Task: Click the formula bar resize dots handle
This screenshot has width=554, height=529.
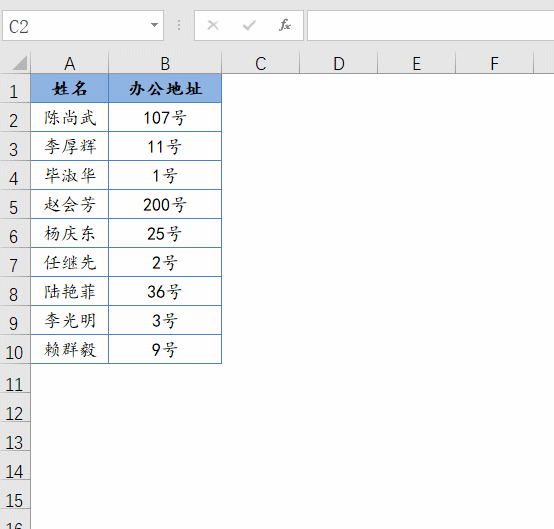Action: coord(179,25)
